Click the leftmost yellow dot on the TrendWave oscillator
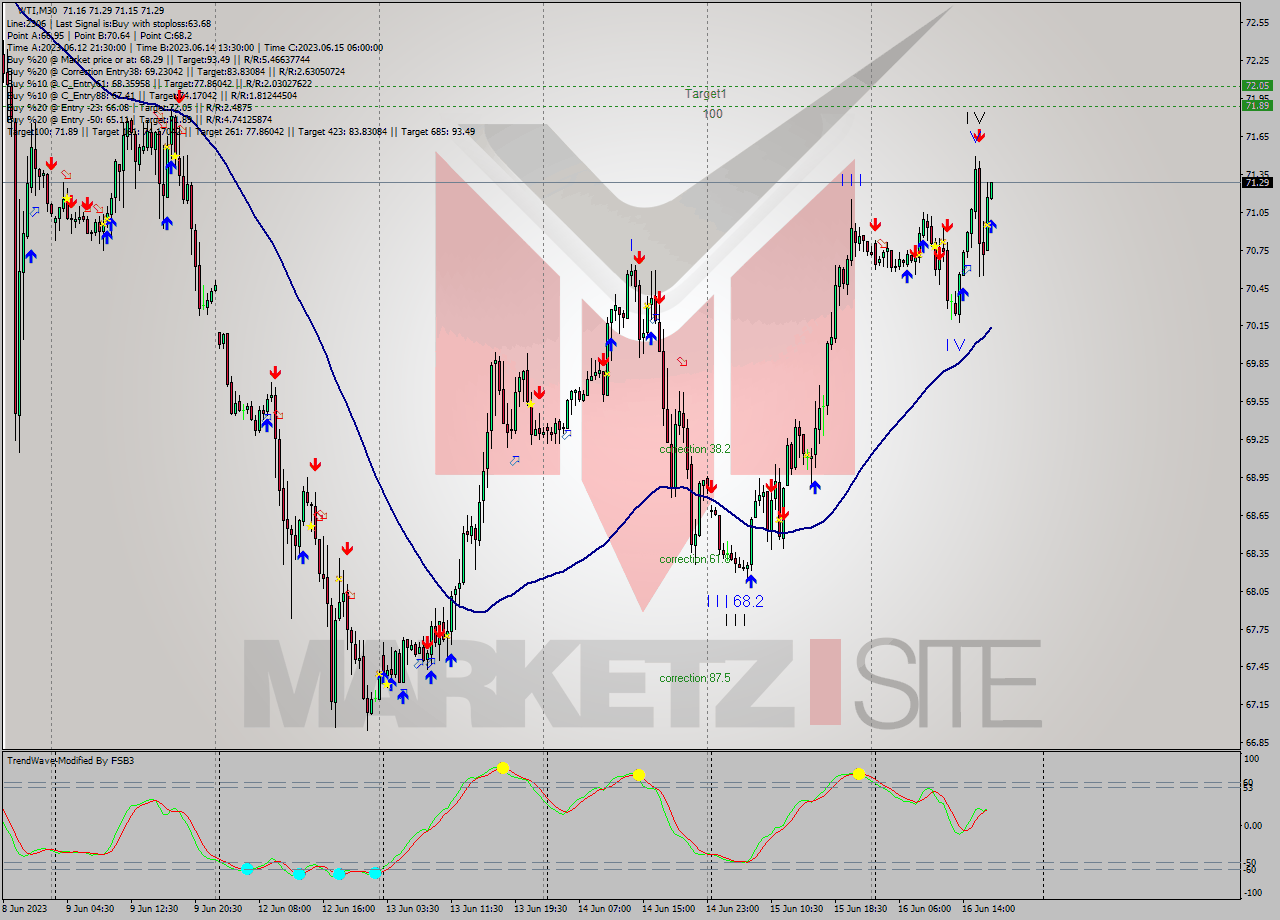This screenshot has width=1280, height=920. tap(503, 768)
